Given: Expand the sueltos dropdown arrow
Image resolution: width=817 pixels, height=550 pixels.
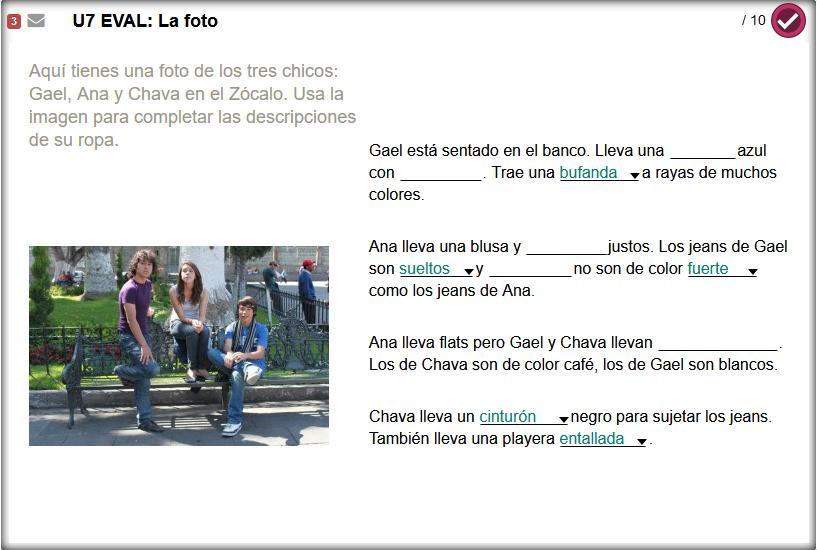Looking at the screenshot, I should [x=468, y=271].
